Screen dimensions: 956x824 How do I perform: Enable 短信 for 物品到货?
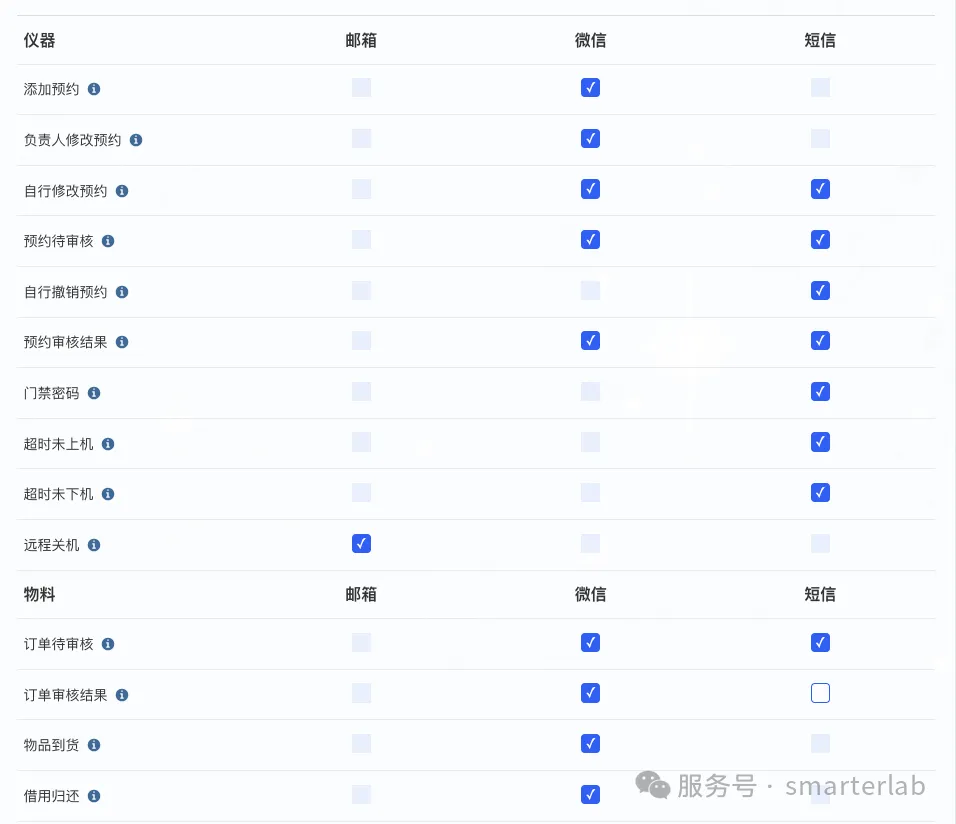click(x=820, y=743)
